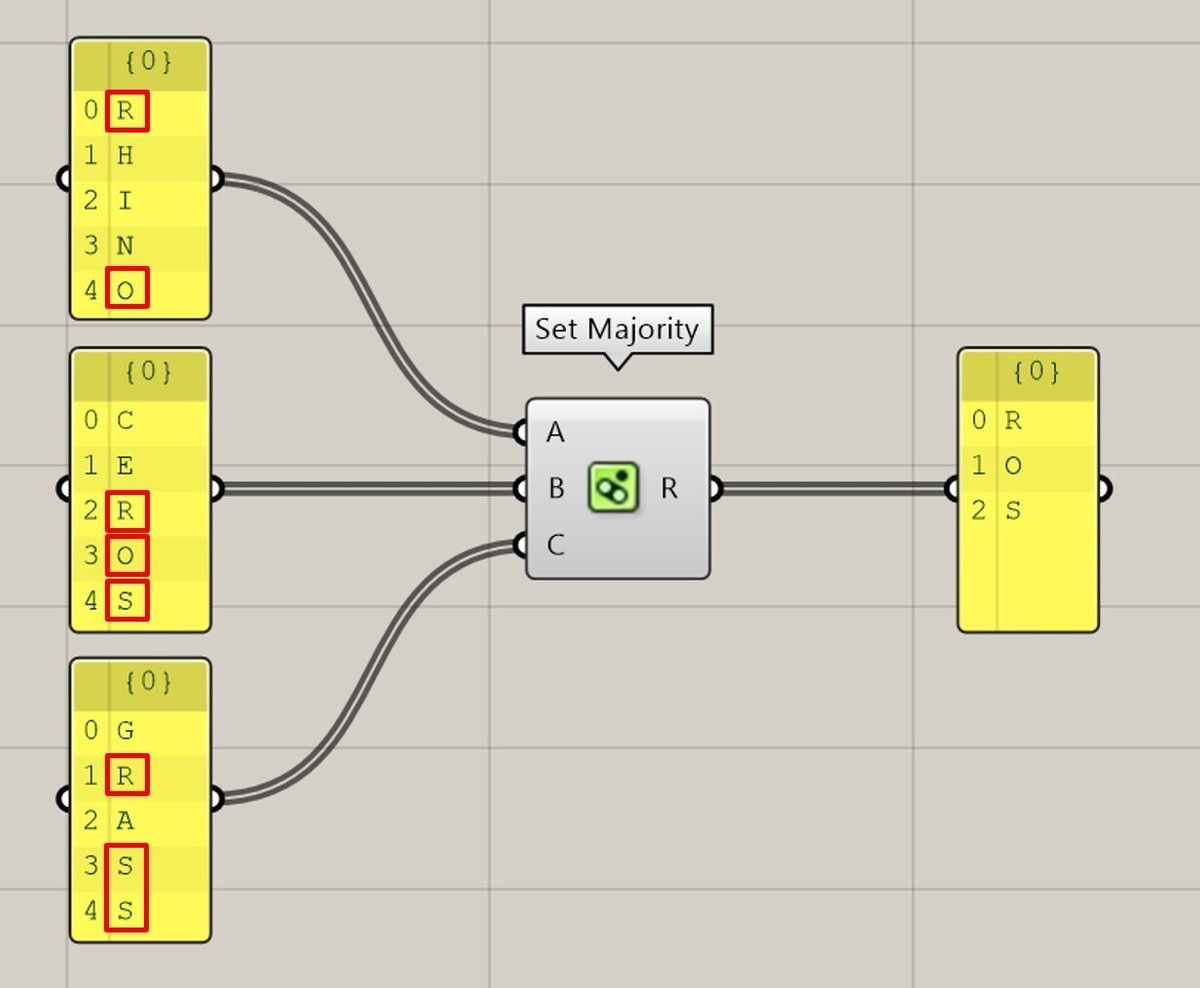Select the {0} header of the CEROS panel
Screen dimensions: 1200x988
click(x=140, y=373)
